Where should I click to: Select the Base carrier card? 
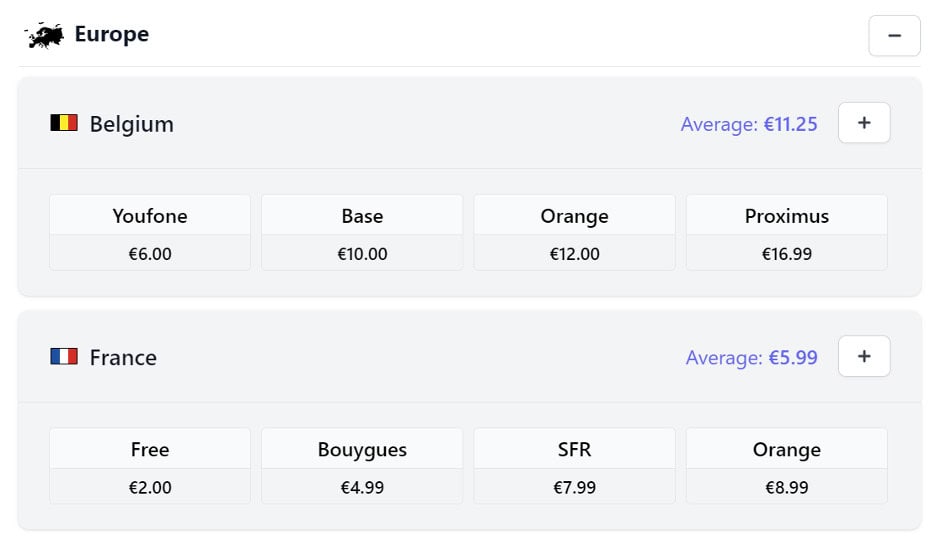click(362, 232)
